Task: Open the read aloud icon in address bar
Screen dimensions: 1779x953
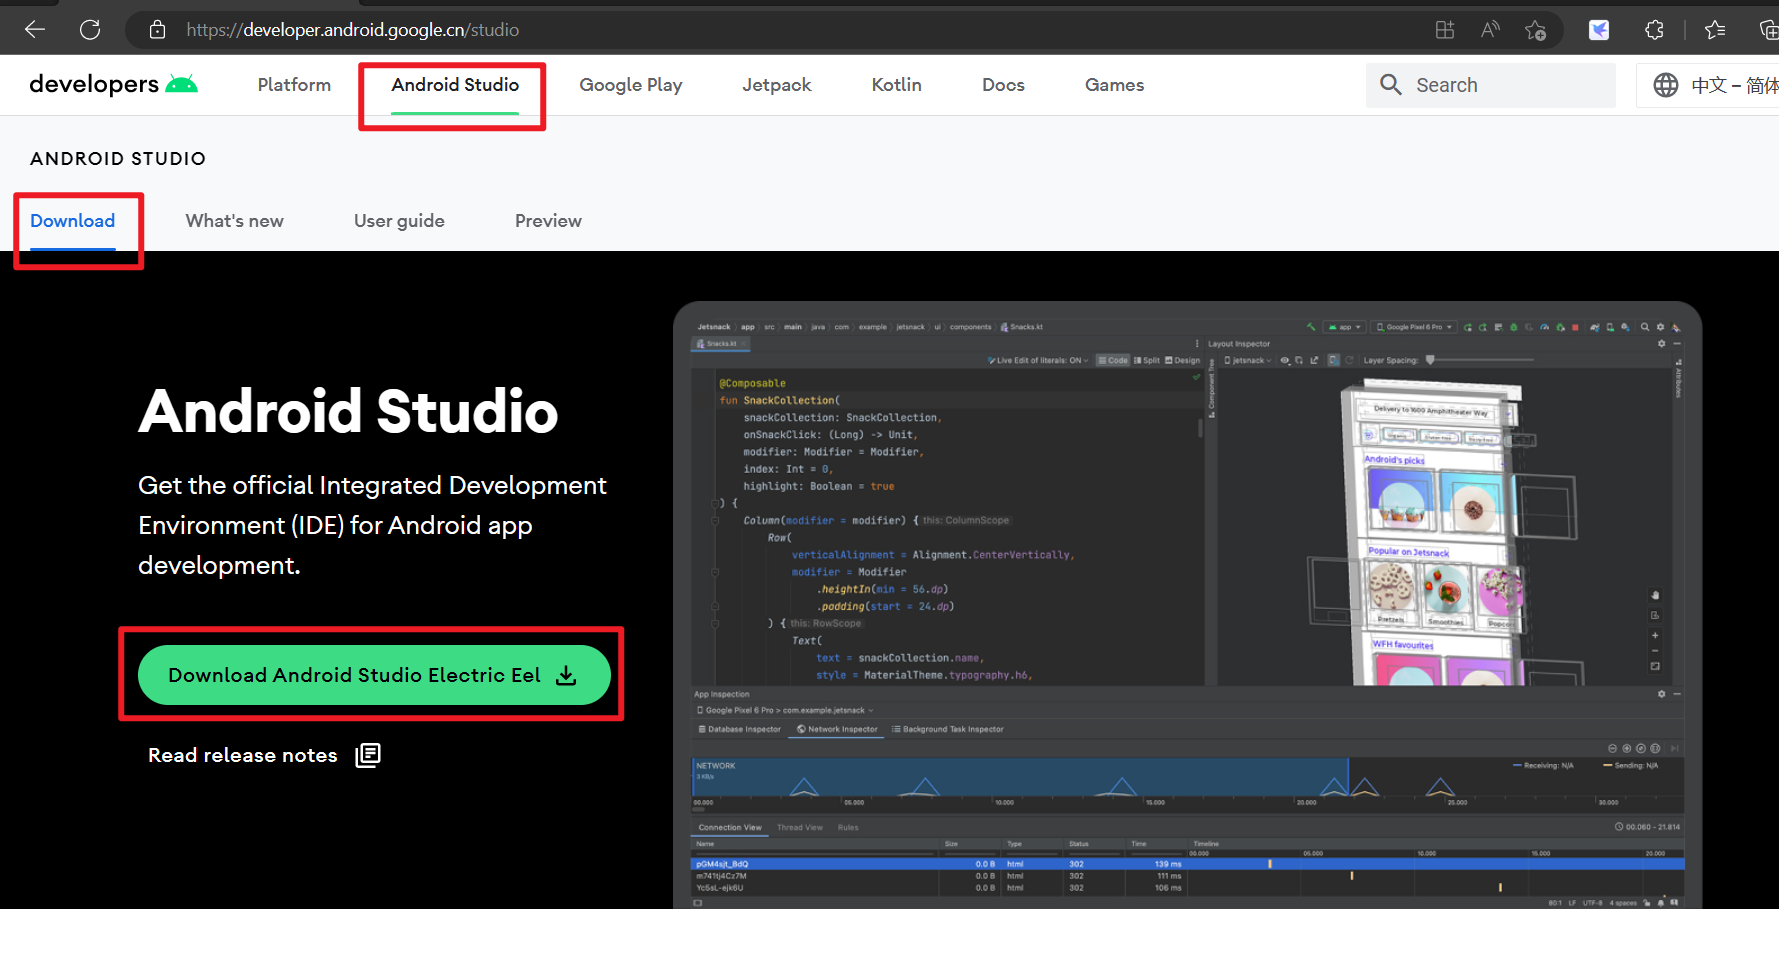Action: [x=1490, y=30]
